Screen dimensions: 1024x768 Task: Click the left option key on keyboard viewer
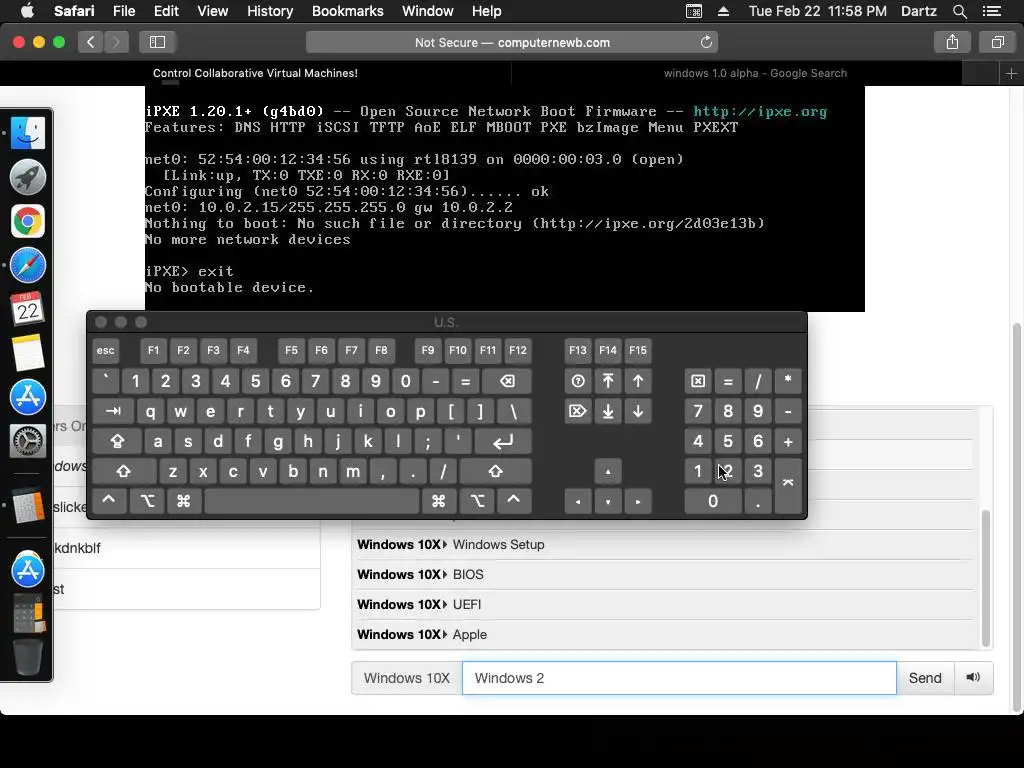tap(148, 501)
